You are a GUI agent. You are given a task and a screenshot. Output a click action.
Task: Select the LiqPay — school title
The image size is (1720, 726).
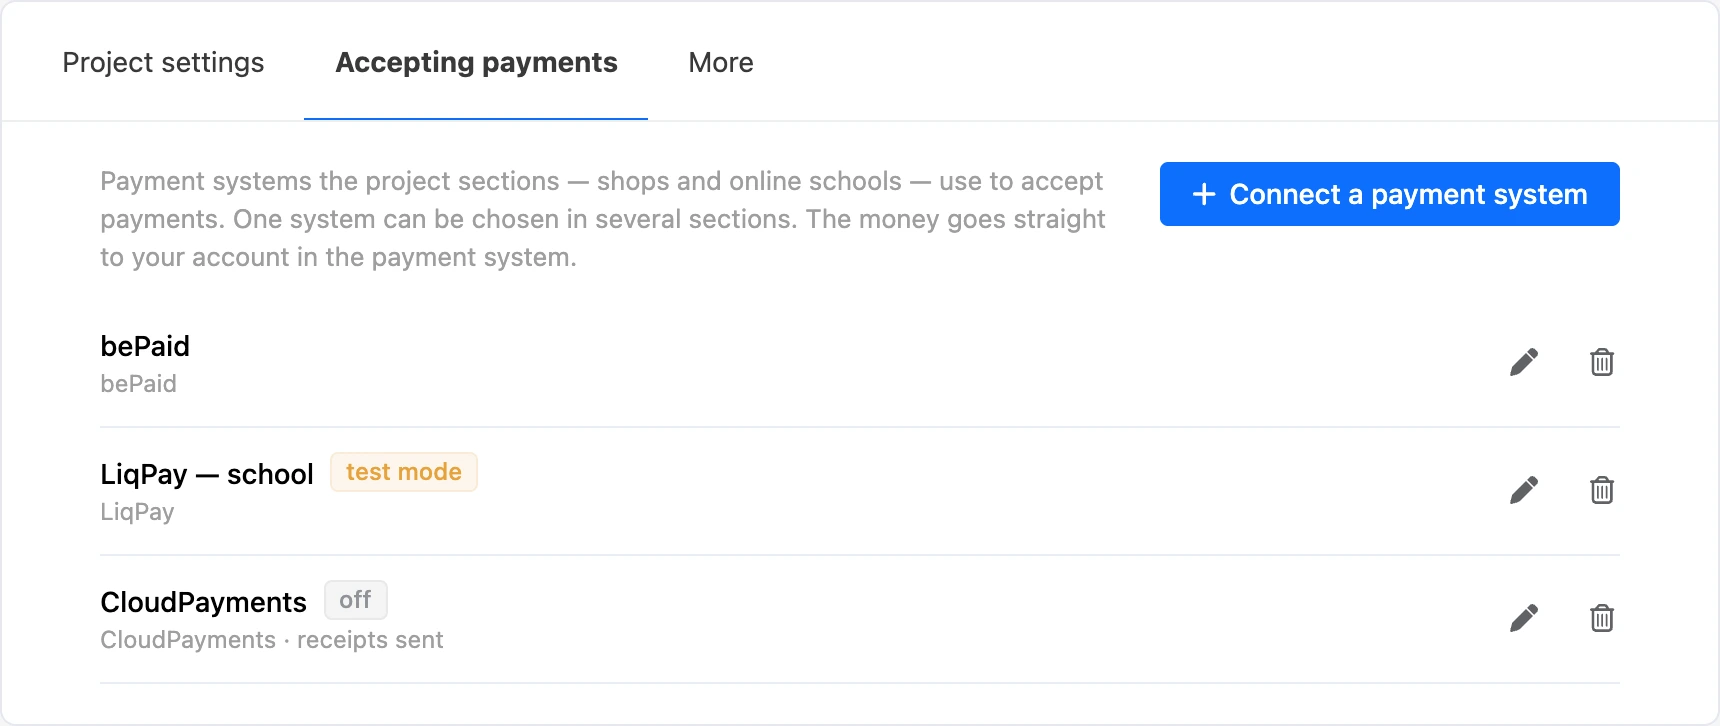(x=207, y=474)
